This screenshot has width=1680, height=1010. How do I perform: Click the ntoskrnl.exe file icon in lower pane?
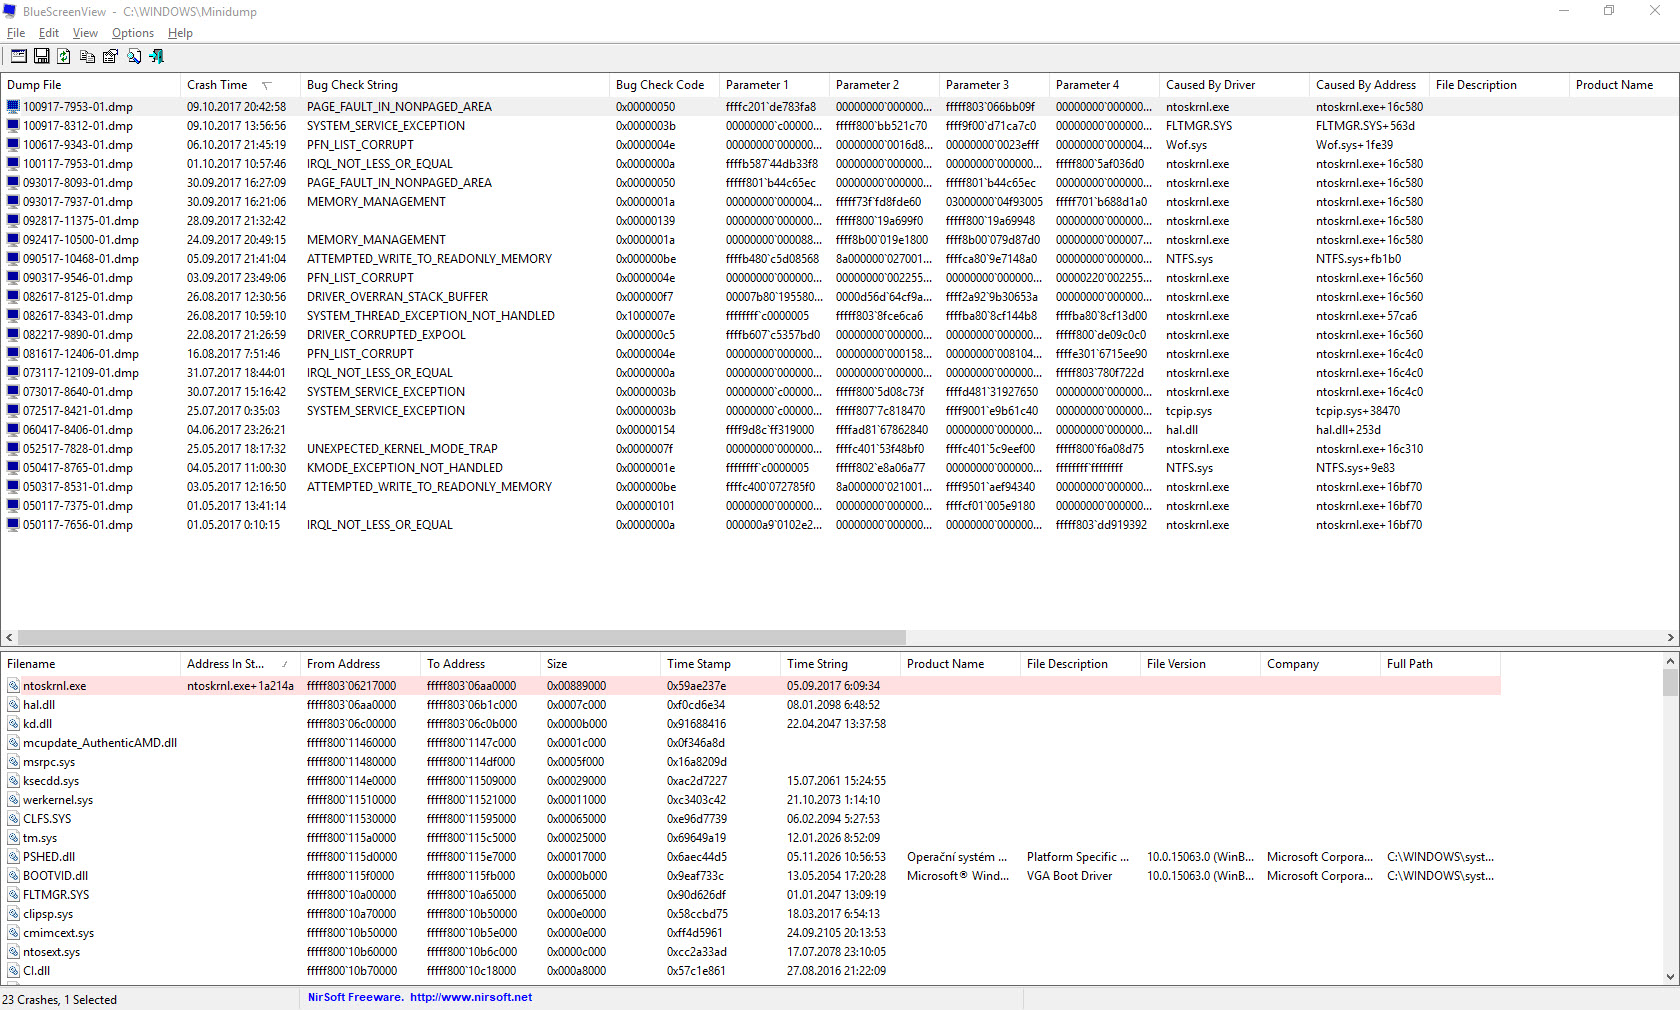(x=14, y=686)
